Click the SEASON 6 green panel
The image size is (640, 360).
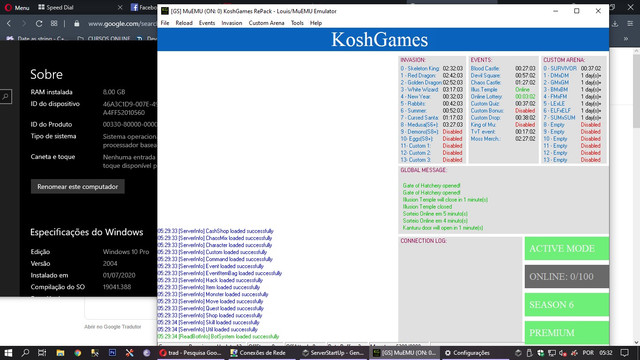tap(567, 304)
